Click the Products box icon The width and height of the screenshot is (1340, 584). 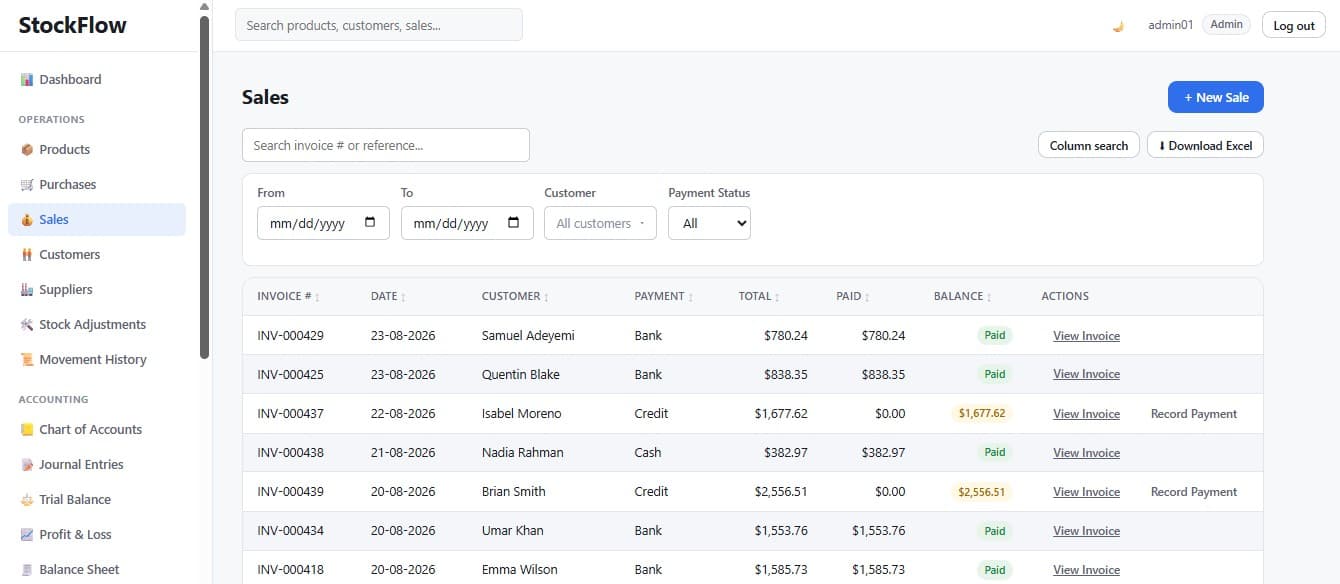tap(27, 150)
